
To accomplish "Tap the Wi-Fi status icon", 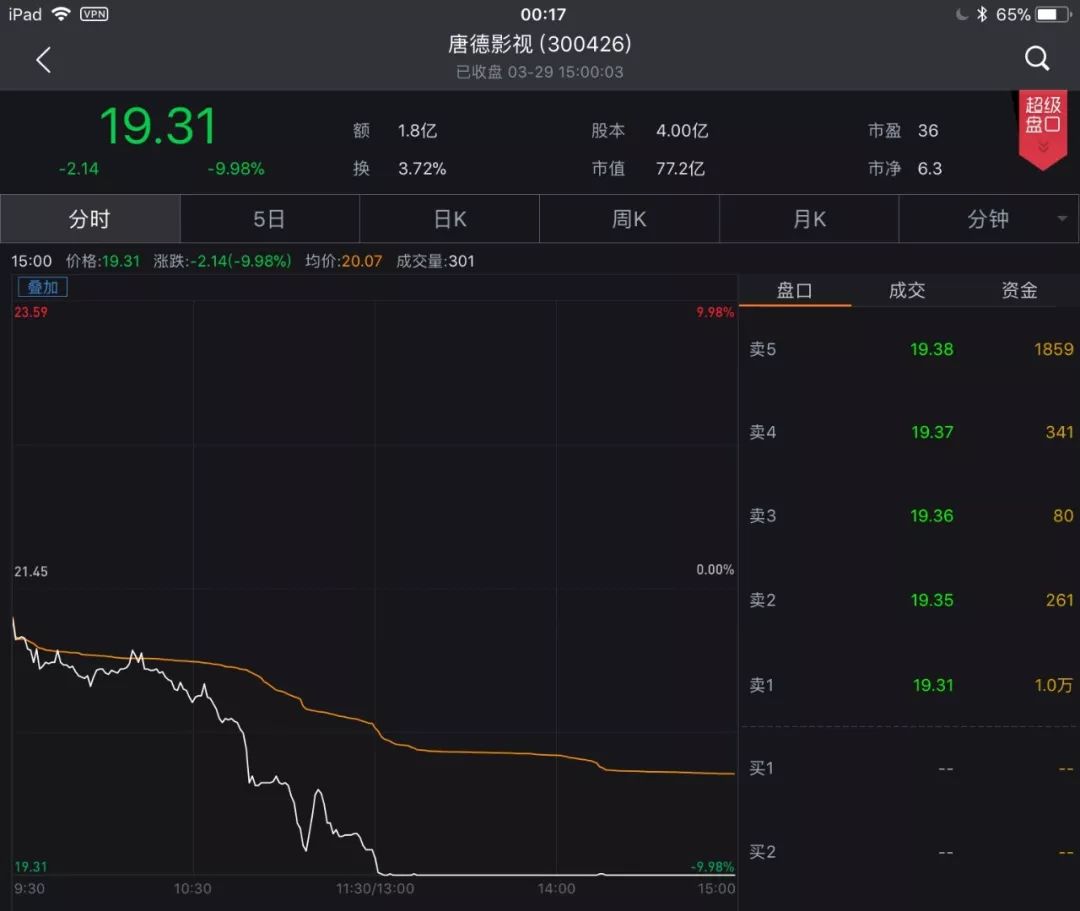I will point(61,14).
